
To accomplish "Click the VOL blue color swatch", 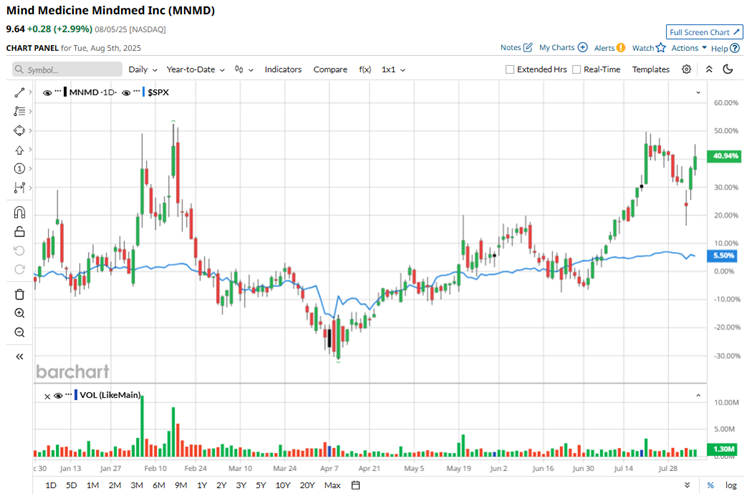I will click(75, 395).
